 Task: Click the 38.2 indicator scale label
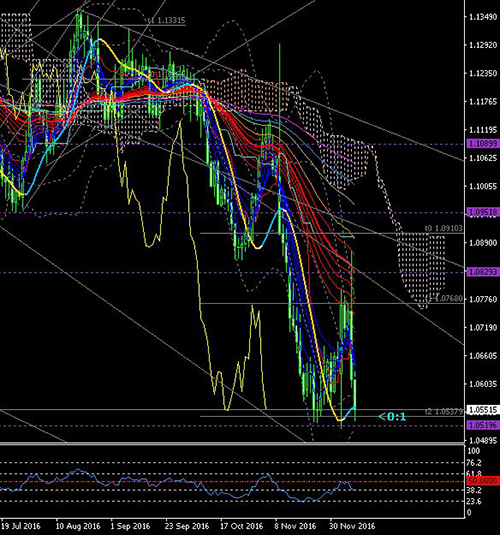[x=474, y=490]
